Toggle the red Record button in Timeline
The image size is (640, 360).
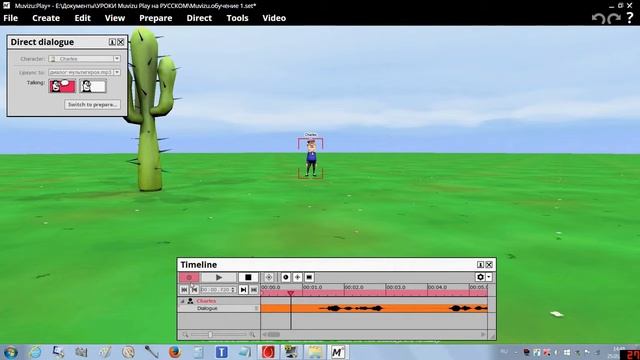tap(189, 278)
